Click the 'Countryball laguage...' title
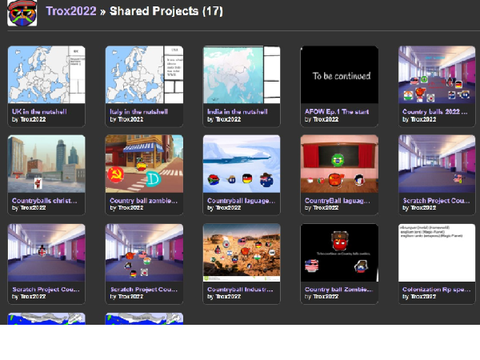 click(241, 201)
